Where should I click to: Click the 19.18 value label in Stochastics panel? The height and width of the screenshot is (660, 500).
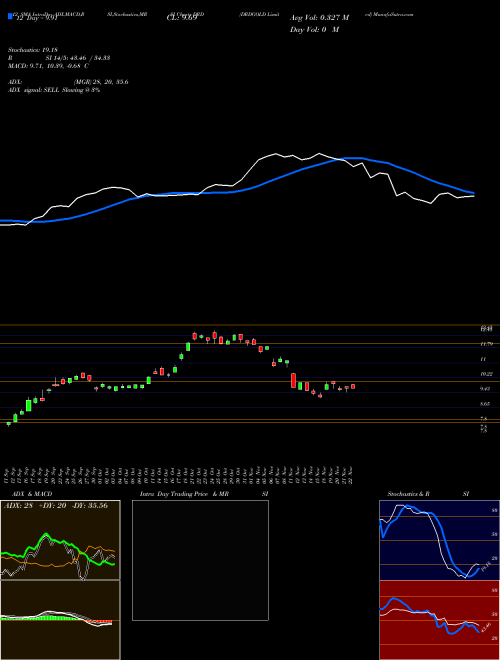click(x=484, y=566)
